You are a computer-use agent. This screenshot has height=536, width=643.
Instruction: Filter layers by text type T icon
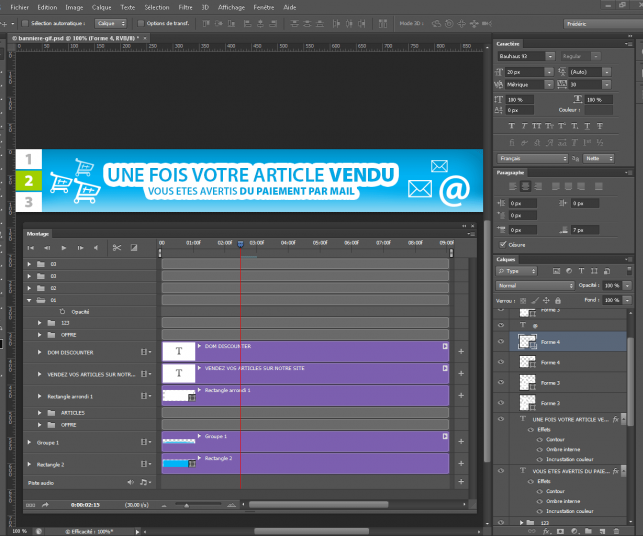[x=581, y=271]
